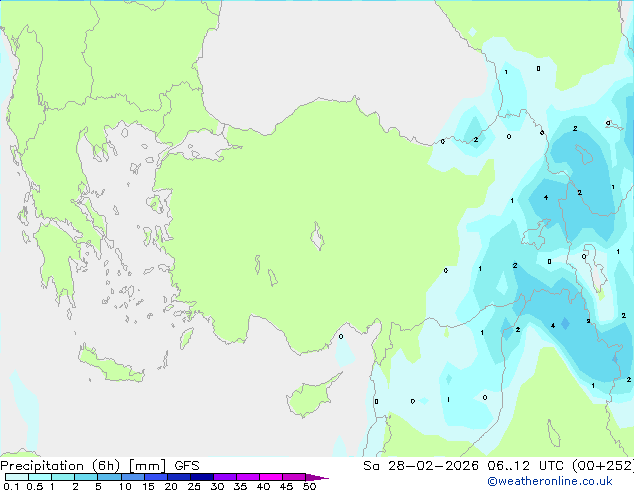This screenshot has width=634, height=490.
Task: Select the 'Sa 28-02-2026 06..12 UTC' date text
Action: tap(466, 466)
